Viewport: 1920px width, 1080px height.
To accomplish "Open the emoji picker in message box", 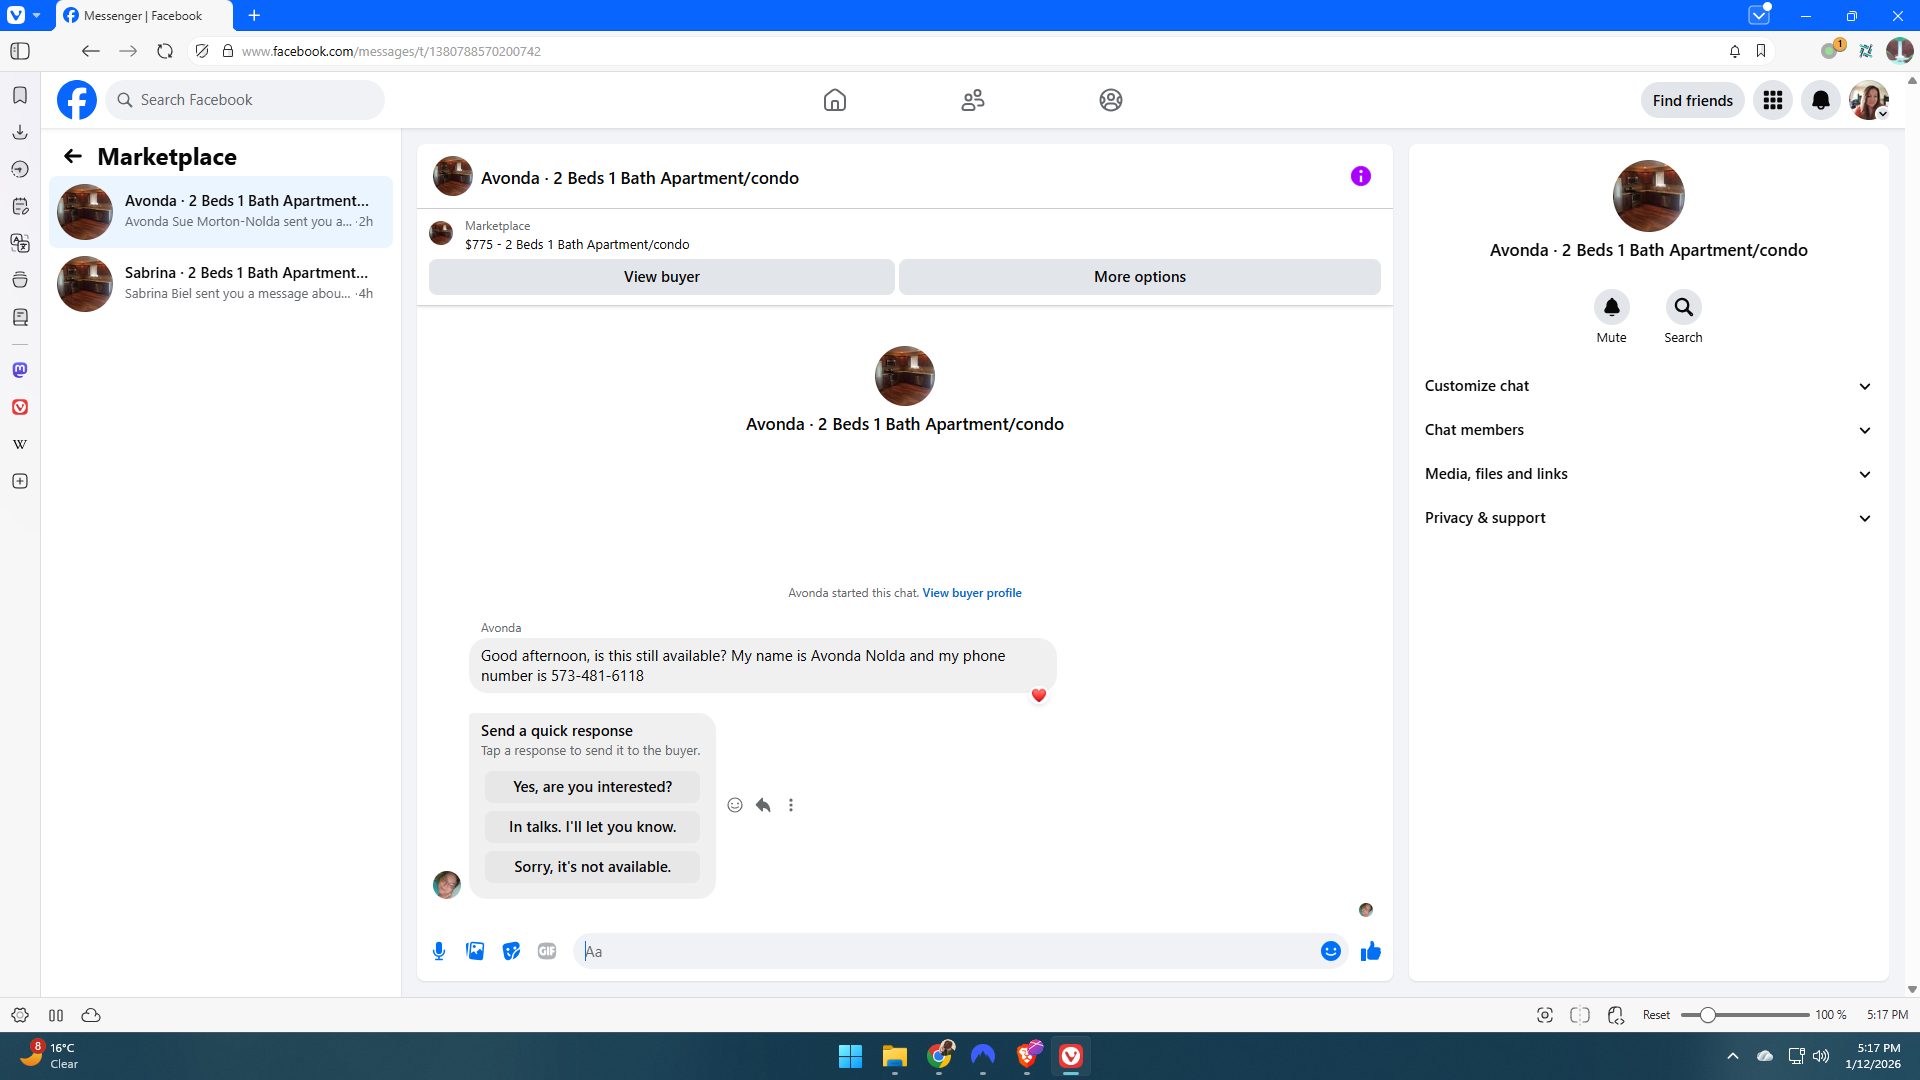I will click(1330, 951).
